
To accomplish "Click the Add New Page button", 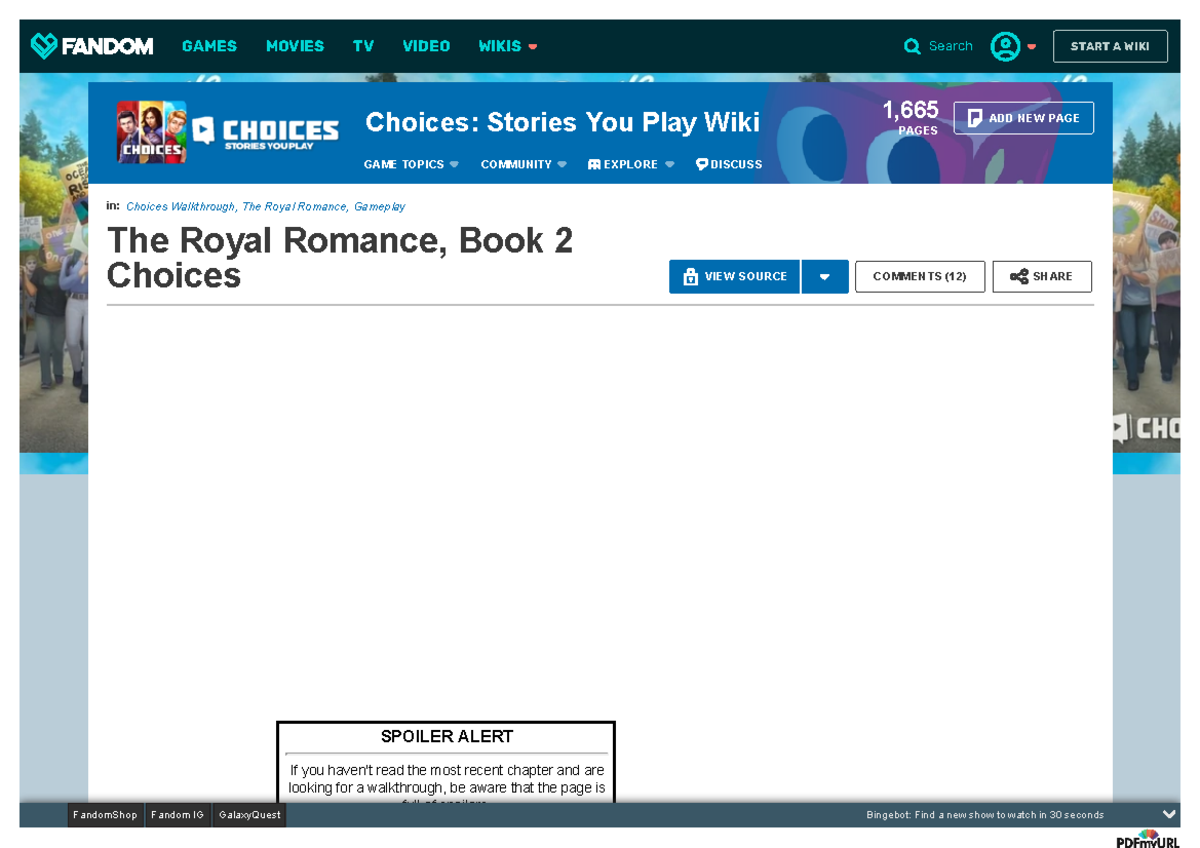I will point(1023,118).
